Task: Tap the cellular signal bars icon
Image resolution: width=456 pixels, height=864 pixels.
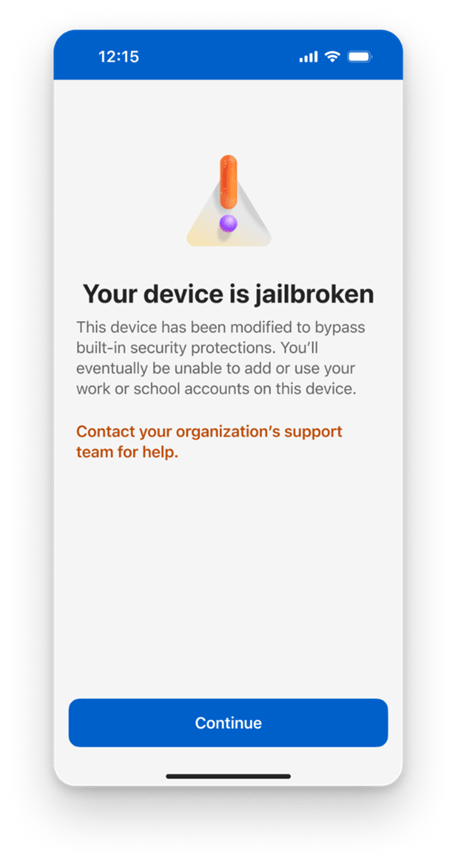Action: pyautogui.click(x=308, y=57)
